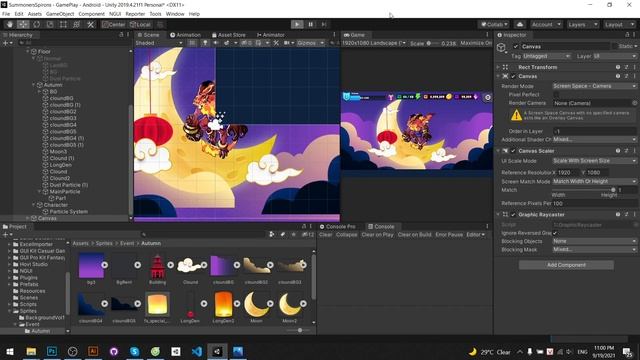Switch to the Animator tab
Viewport: 640px width, 360px height.
(x=271, y=35)
